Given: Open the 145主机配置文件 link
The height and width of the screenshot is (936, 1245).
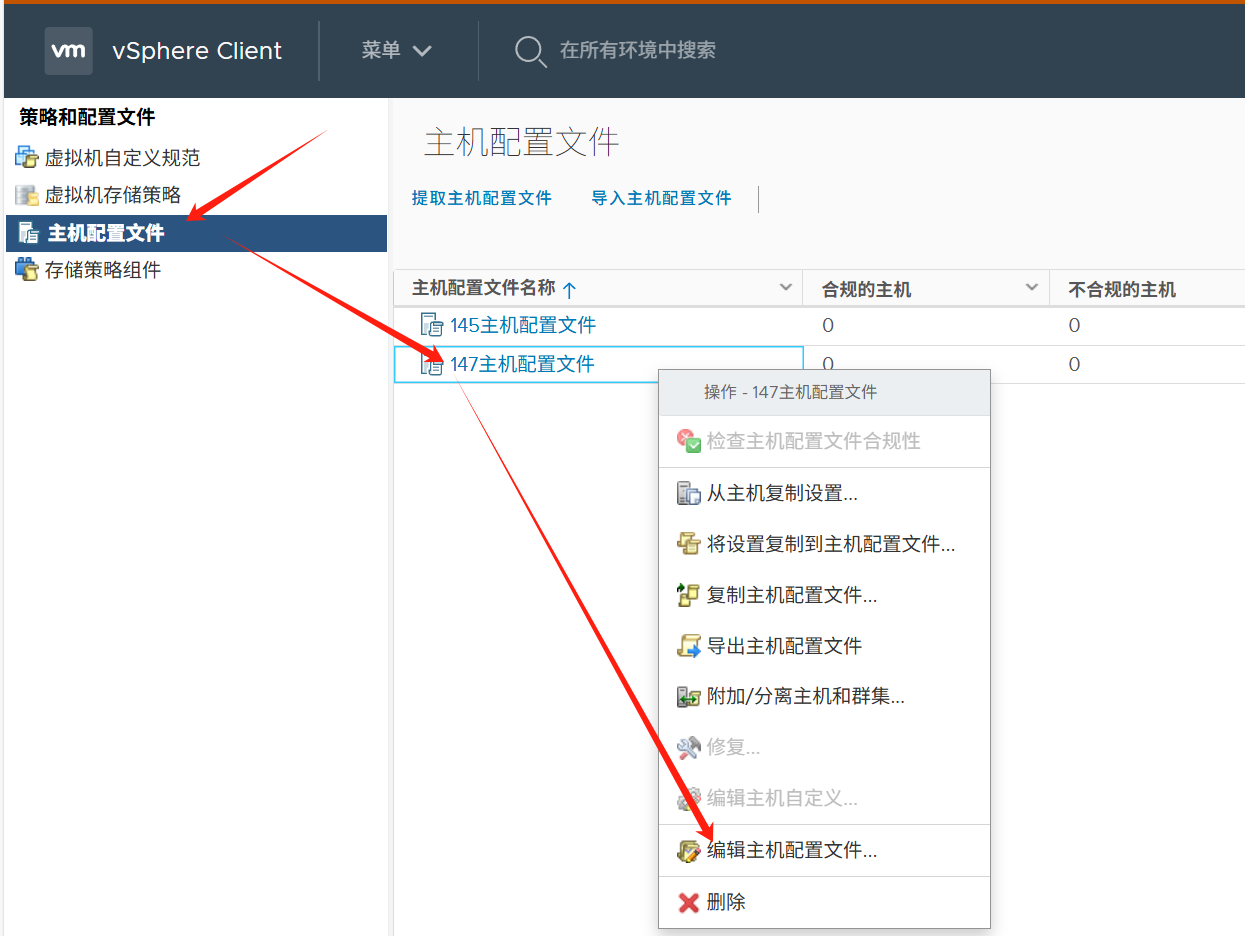Looking at the screenshot, I should pyautogui.click(x=523, y=325).
